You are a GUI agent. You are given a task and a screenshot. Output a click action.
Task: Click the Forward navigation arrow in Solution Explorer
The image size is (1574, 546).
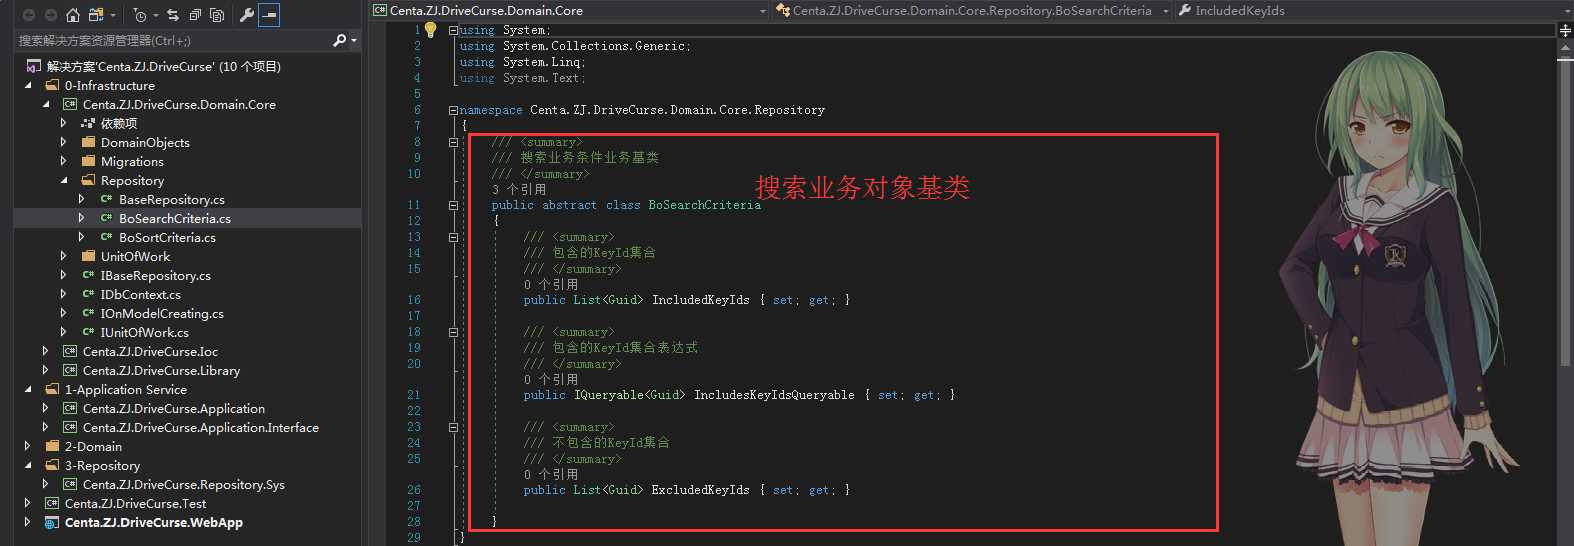click(x=51, y=15)
